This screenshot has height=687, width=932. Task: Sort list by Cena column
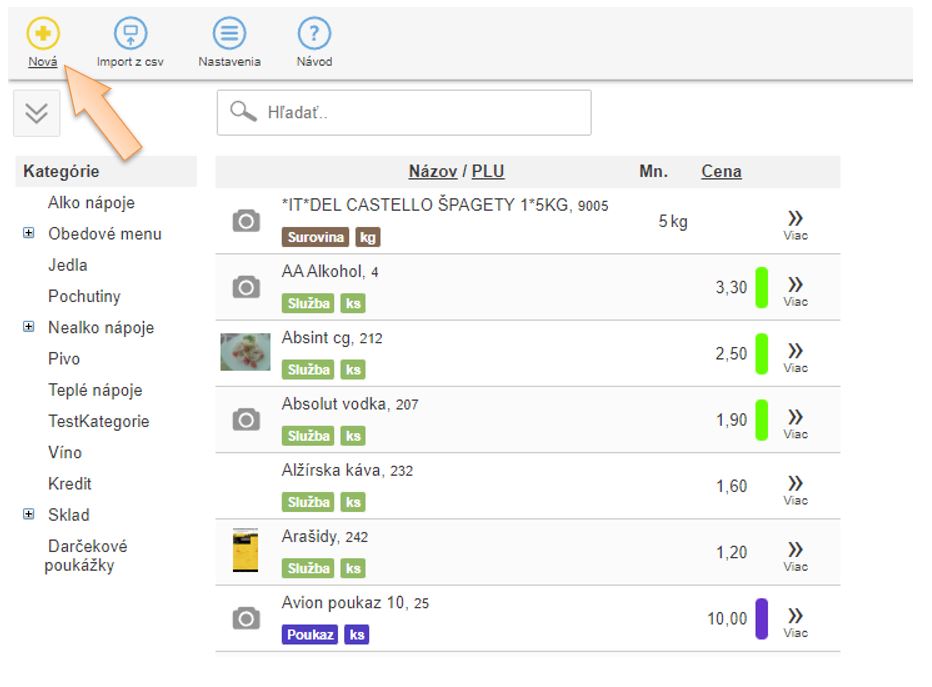click(x=721, y=172)
